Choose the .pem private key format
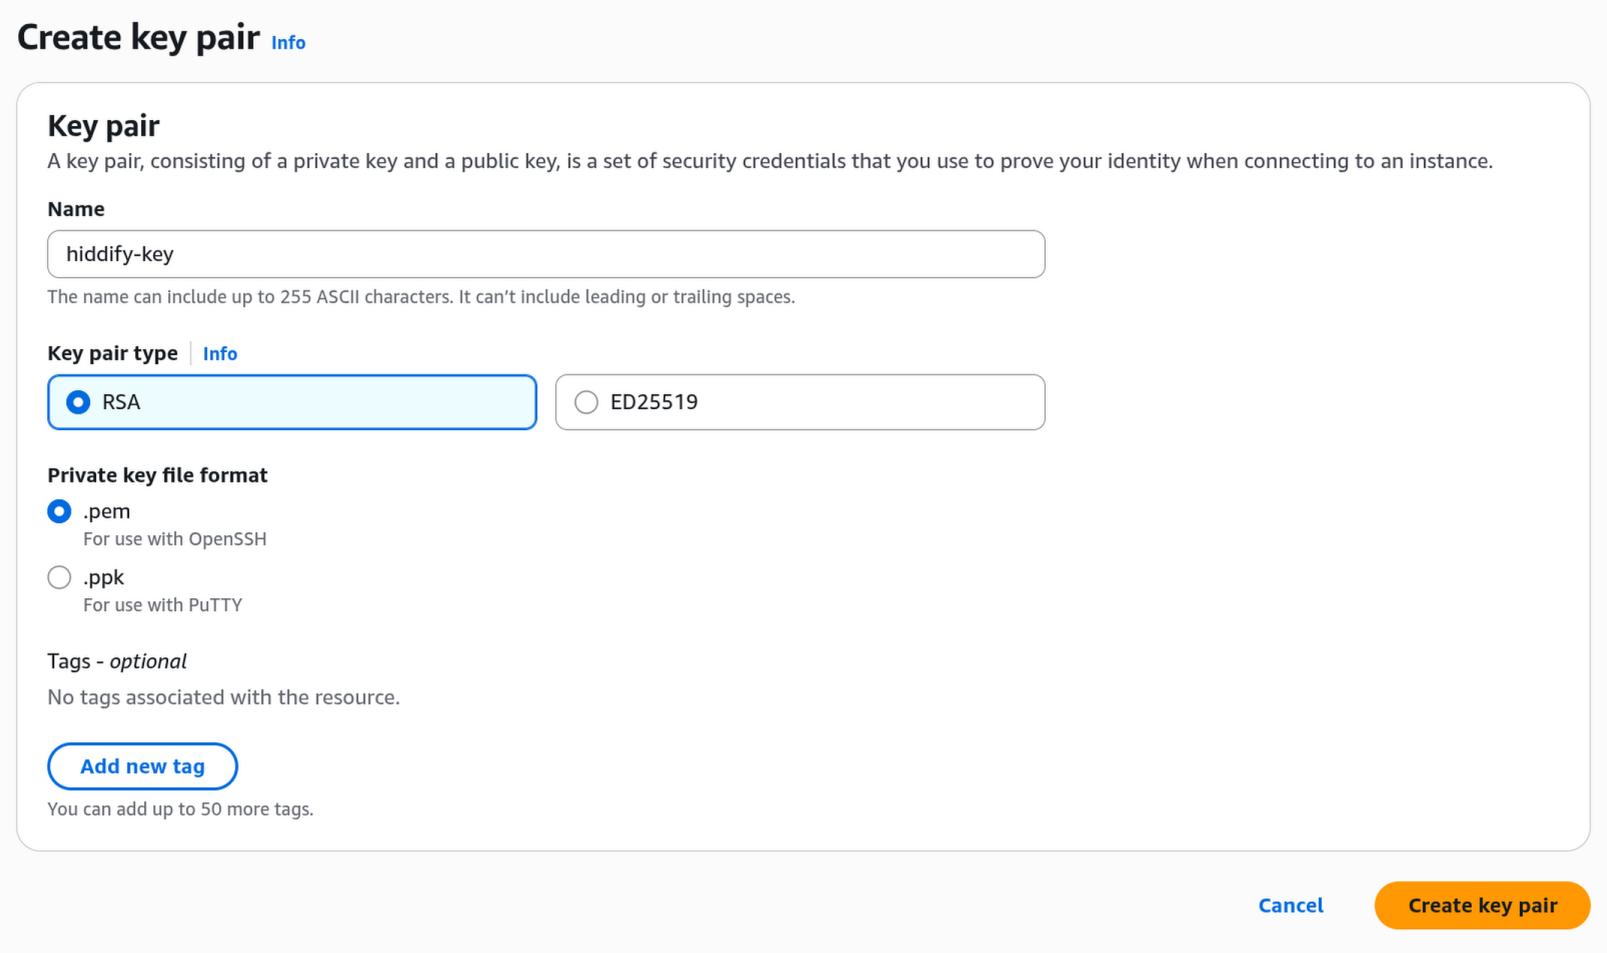Image resolution: width=1607 pixels, height=953 pixels. [x=59, y=511]
